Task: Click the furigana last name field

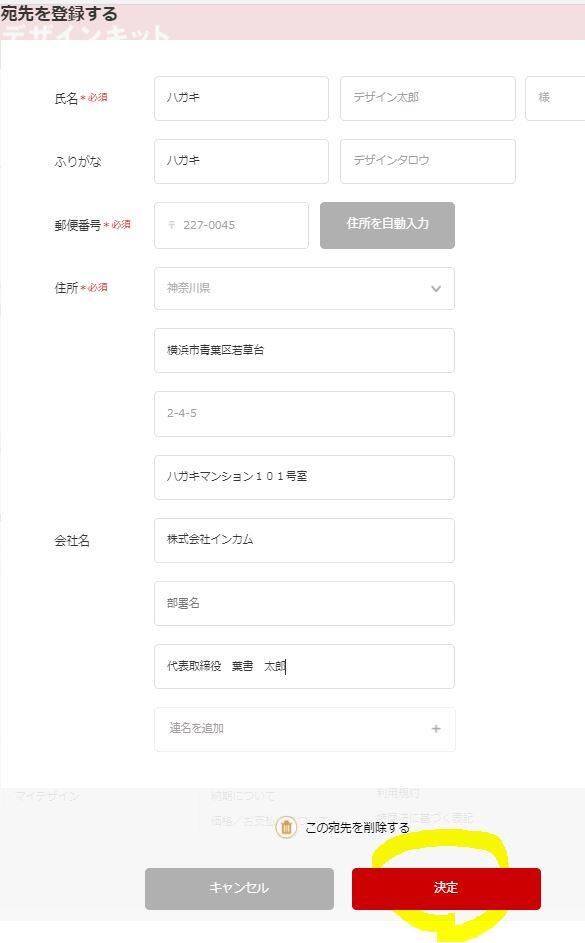Action: pos(241,161)
